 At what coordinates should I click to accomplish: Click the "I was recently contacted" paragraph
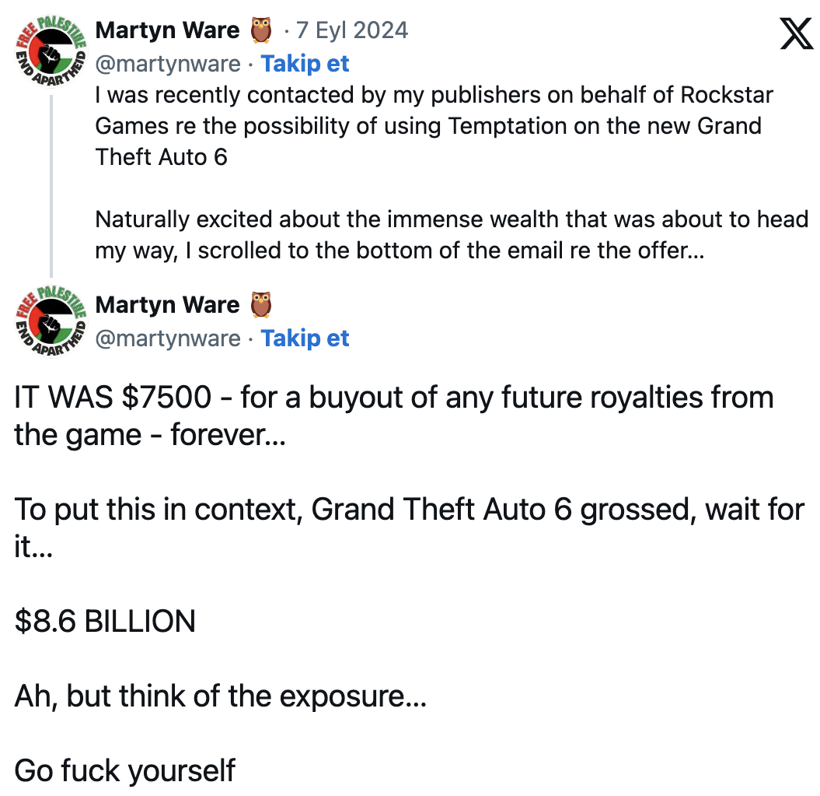(x=430, y=127)
